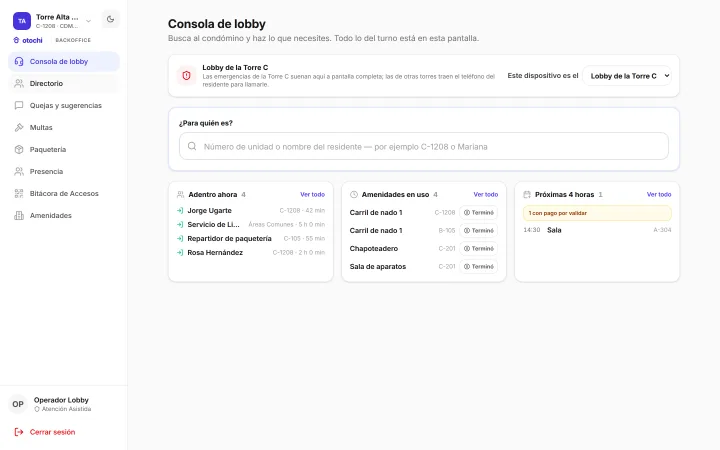The width and height of the screenshot is (720, 450).
Task: Open Bitácora de Accesos
Action: coord(64,194)
